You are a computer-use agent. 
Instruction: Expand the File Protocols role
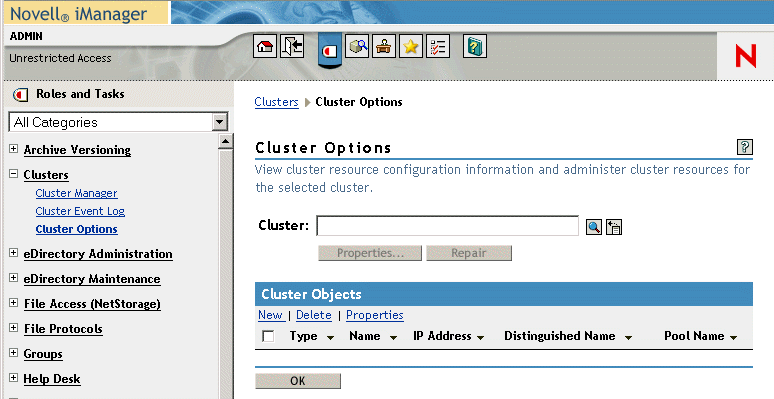click(14, 328)
